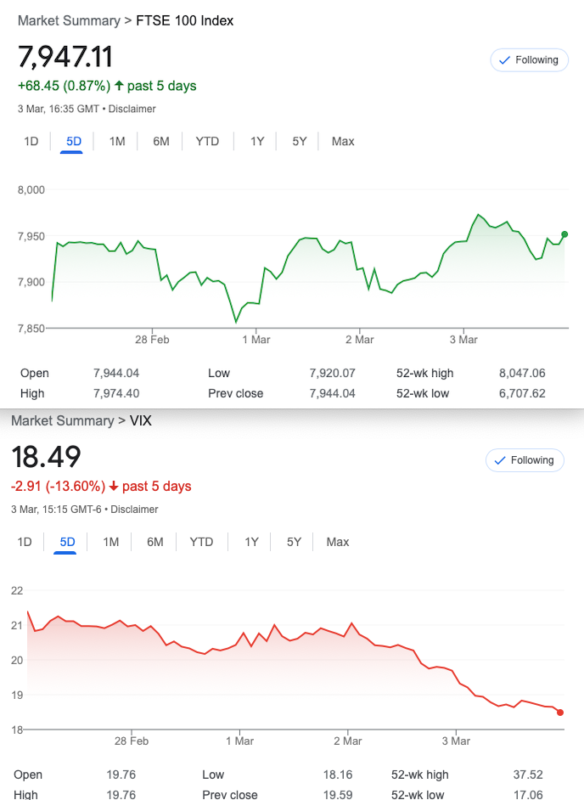The image size is (584, 800).
Task: Select YTD range on FTSE 100 chart
Action: point(207,141)
